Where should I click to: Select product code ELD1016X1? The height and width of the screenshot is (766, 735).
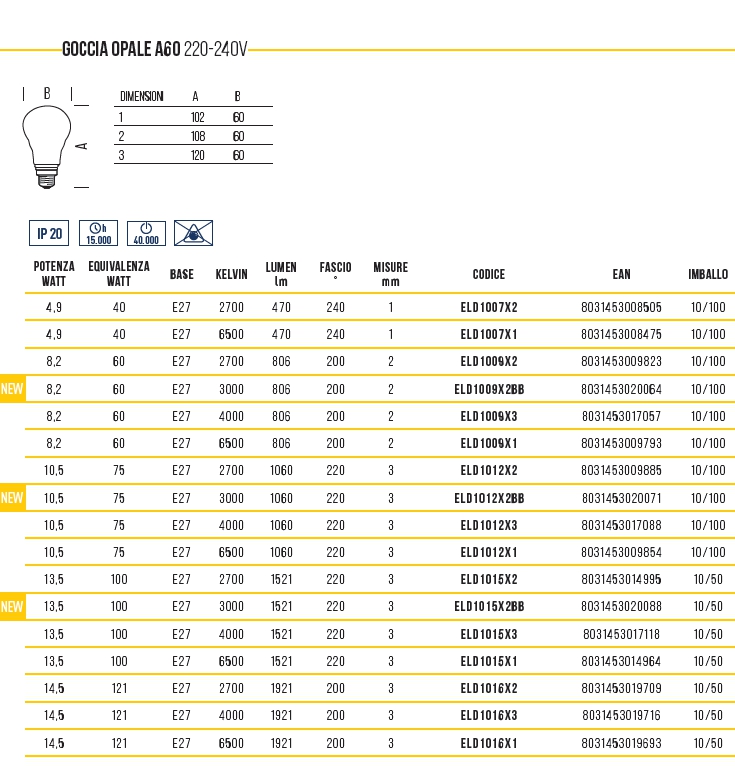tap(489, 743)
